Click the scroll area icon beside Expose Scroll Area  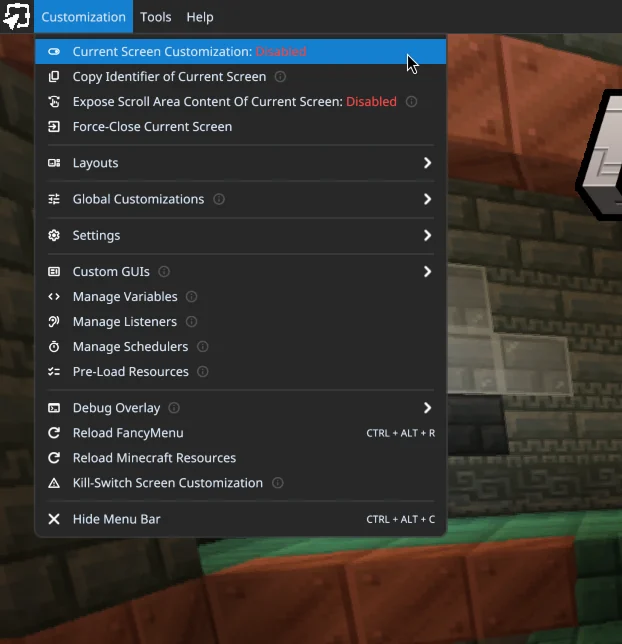click(x=54, y=101)
